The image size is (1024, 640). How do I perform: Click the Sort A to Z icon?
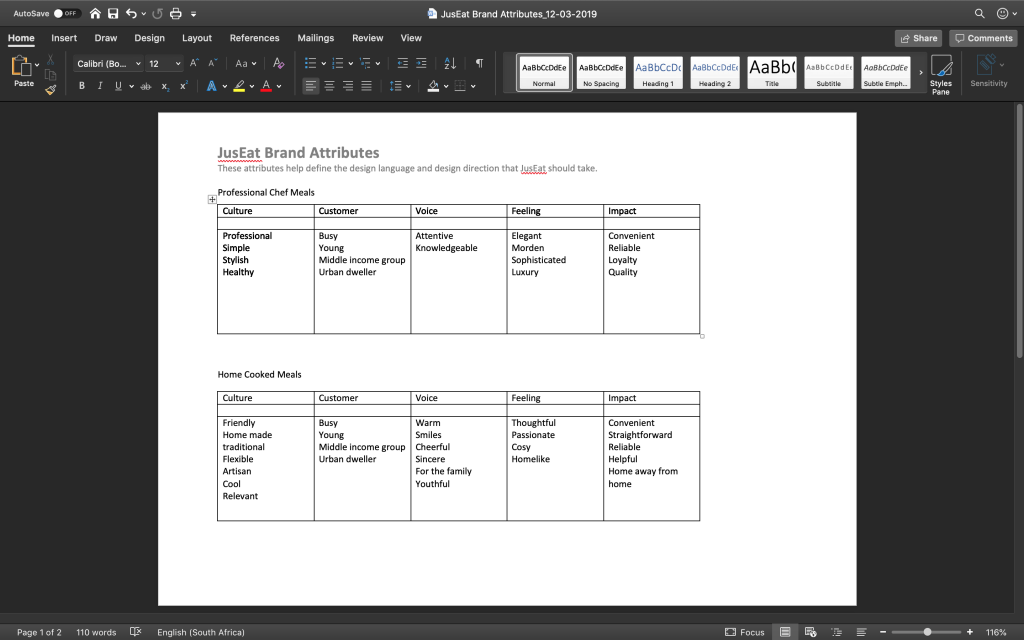[450, 63]
